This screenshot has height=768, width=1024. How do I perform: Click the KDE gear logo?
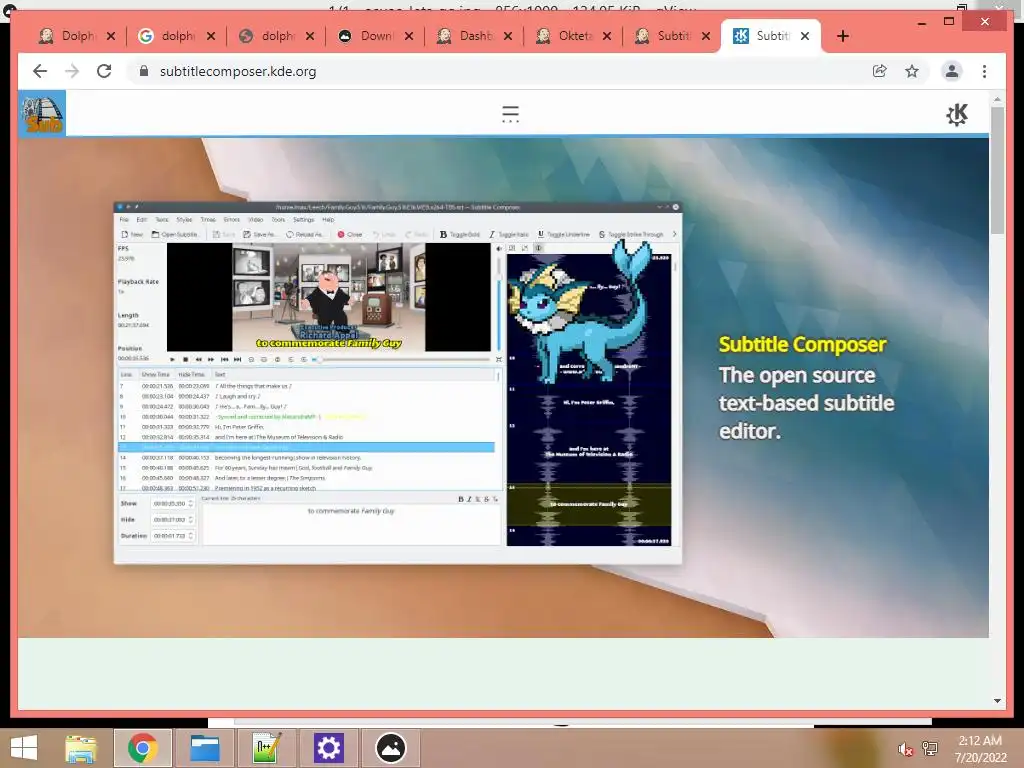tap(957, 114)
